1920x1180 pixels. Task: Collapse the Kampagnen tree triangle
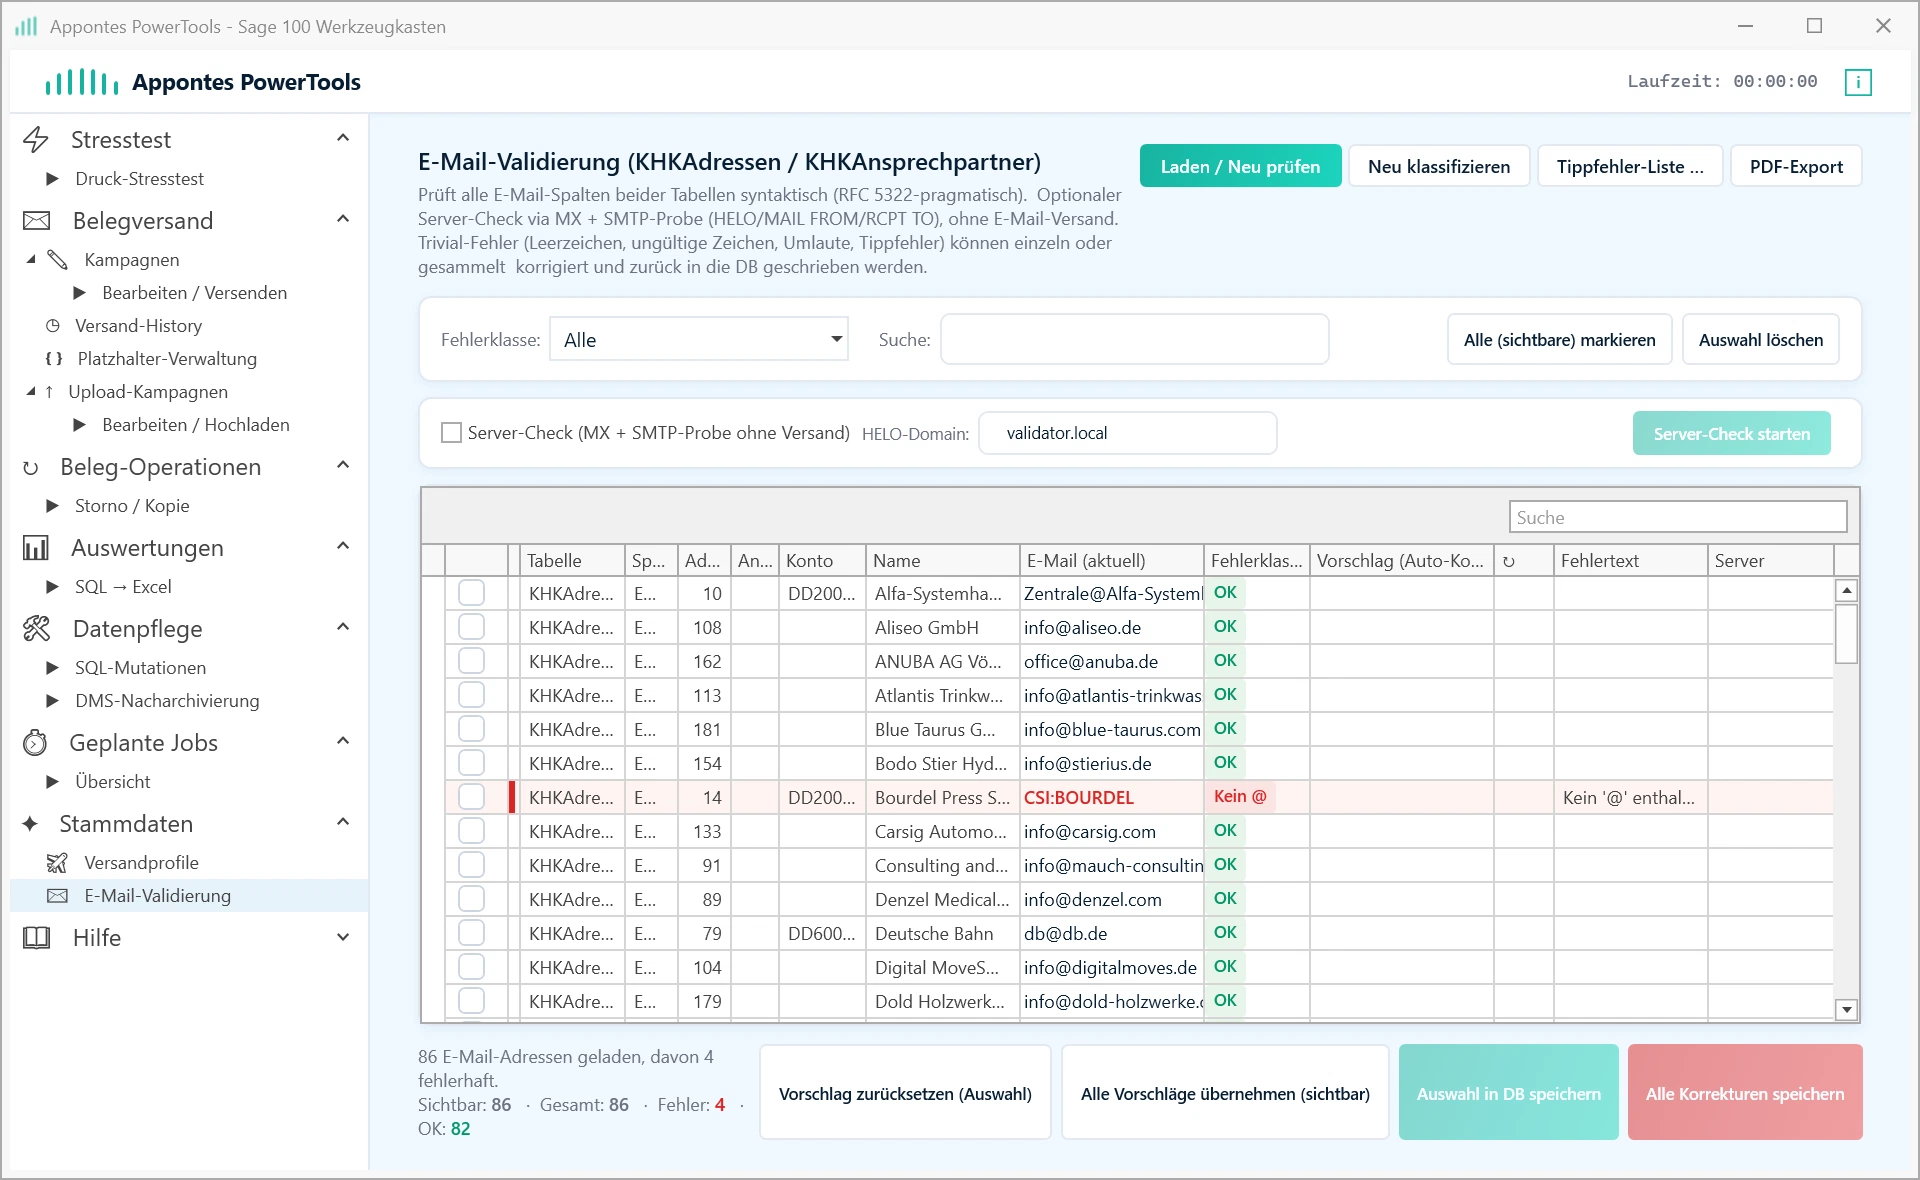(31, 260)
